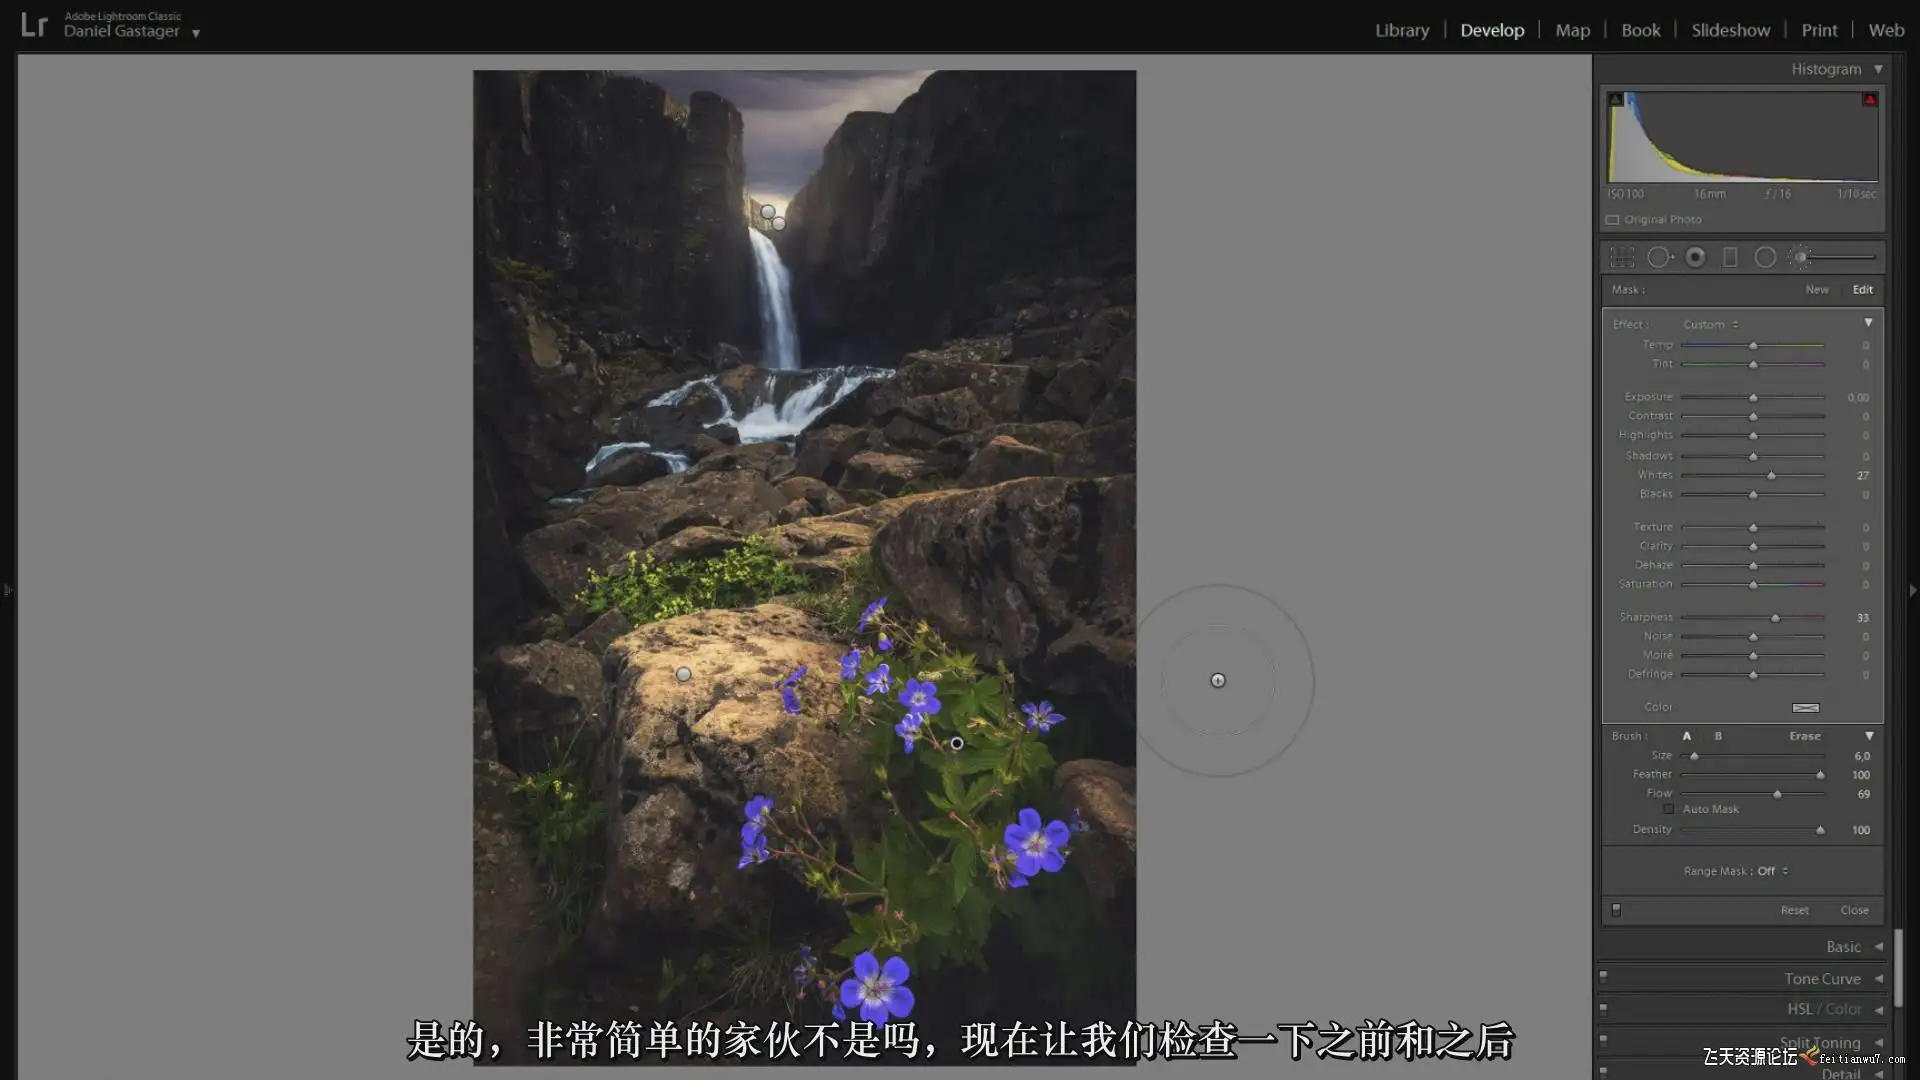Viewport: 1920px width, 1080px height.
Task: Open the Effect Custom preset dropdown
Action: click(1710, 324)
